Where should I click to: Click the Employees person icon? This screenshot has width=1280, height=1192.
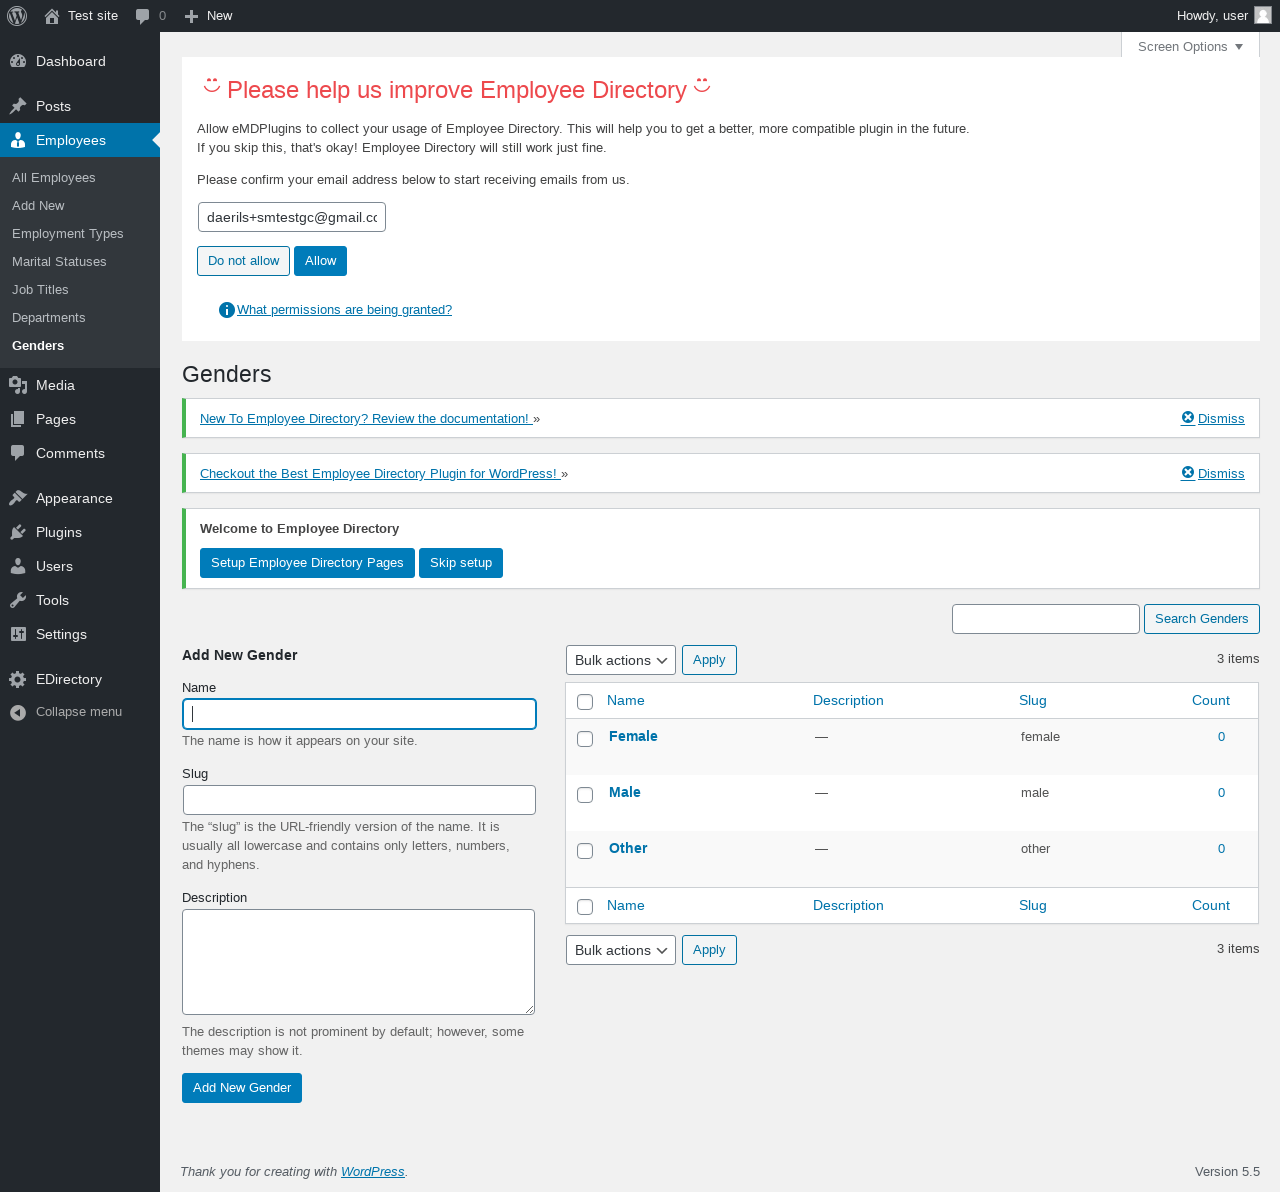tap(18, 140)
